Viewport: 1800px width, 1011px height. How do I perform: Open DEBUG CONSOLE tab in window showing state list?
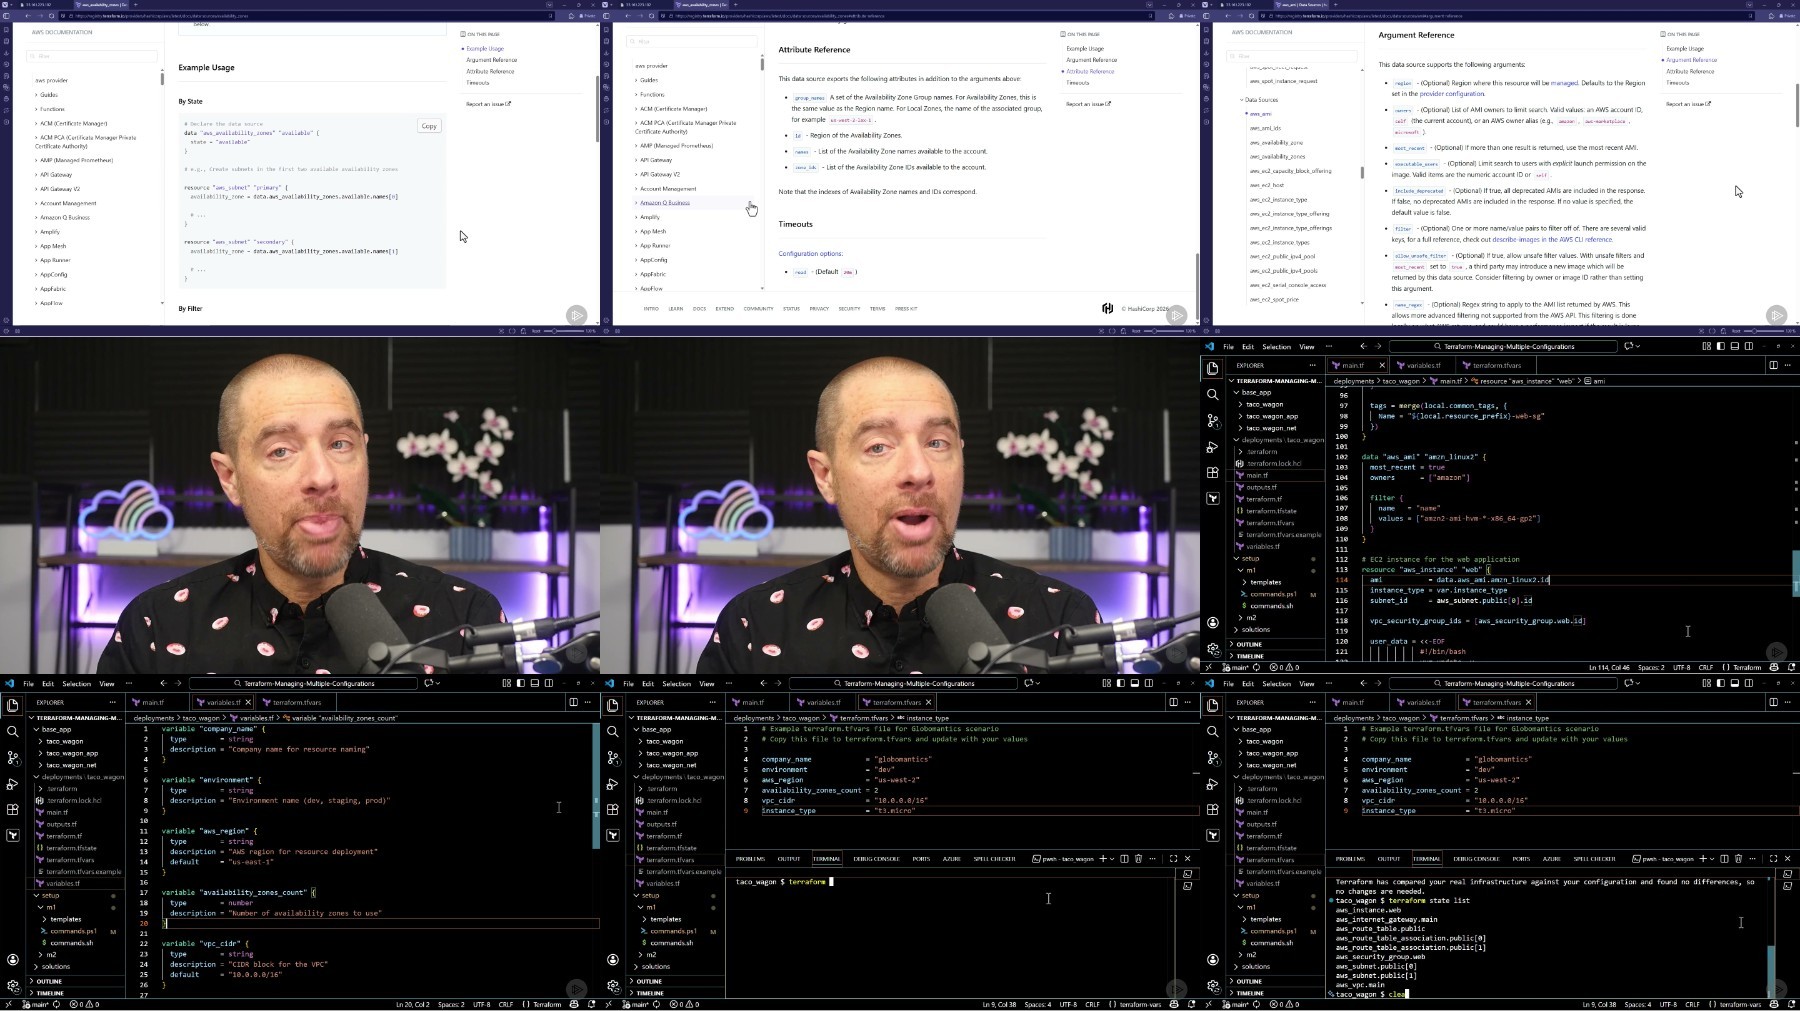click(1476, 858)
